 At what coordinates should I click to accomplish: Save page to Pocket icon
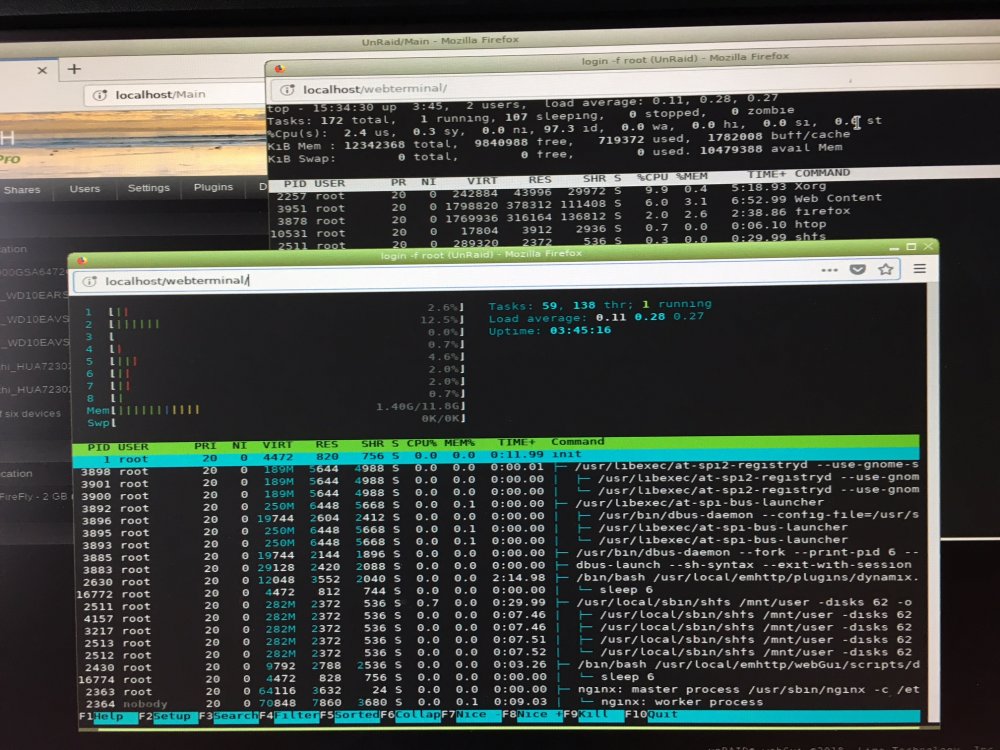click(858, 269)
